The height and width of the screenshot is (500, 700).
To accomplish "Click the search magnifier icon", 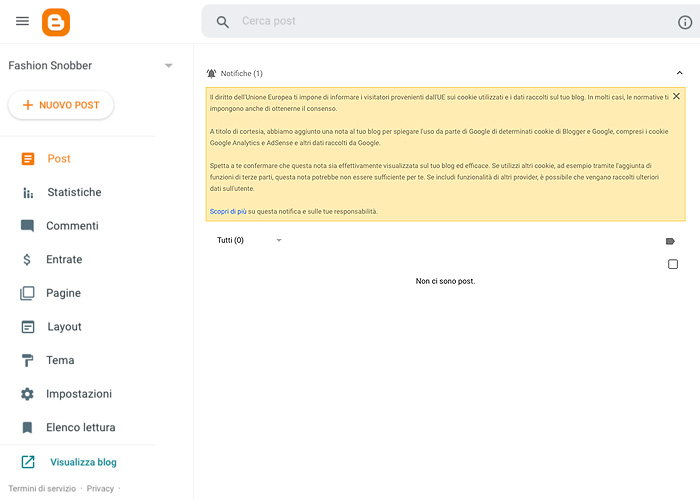I will click(222, 22).
